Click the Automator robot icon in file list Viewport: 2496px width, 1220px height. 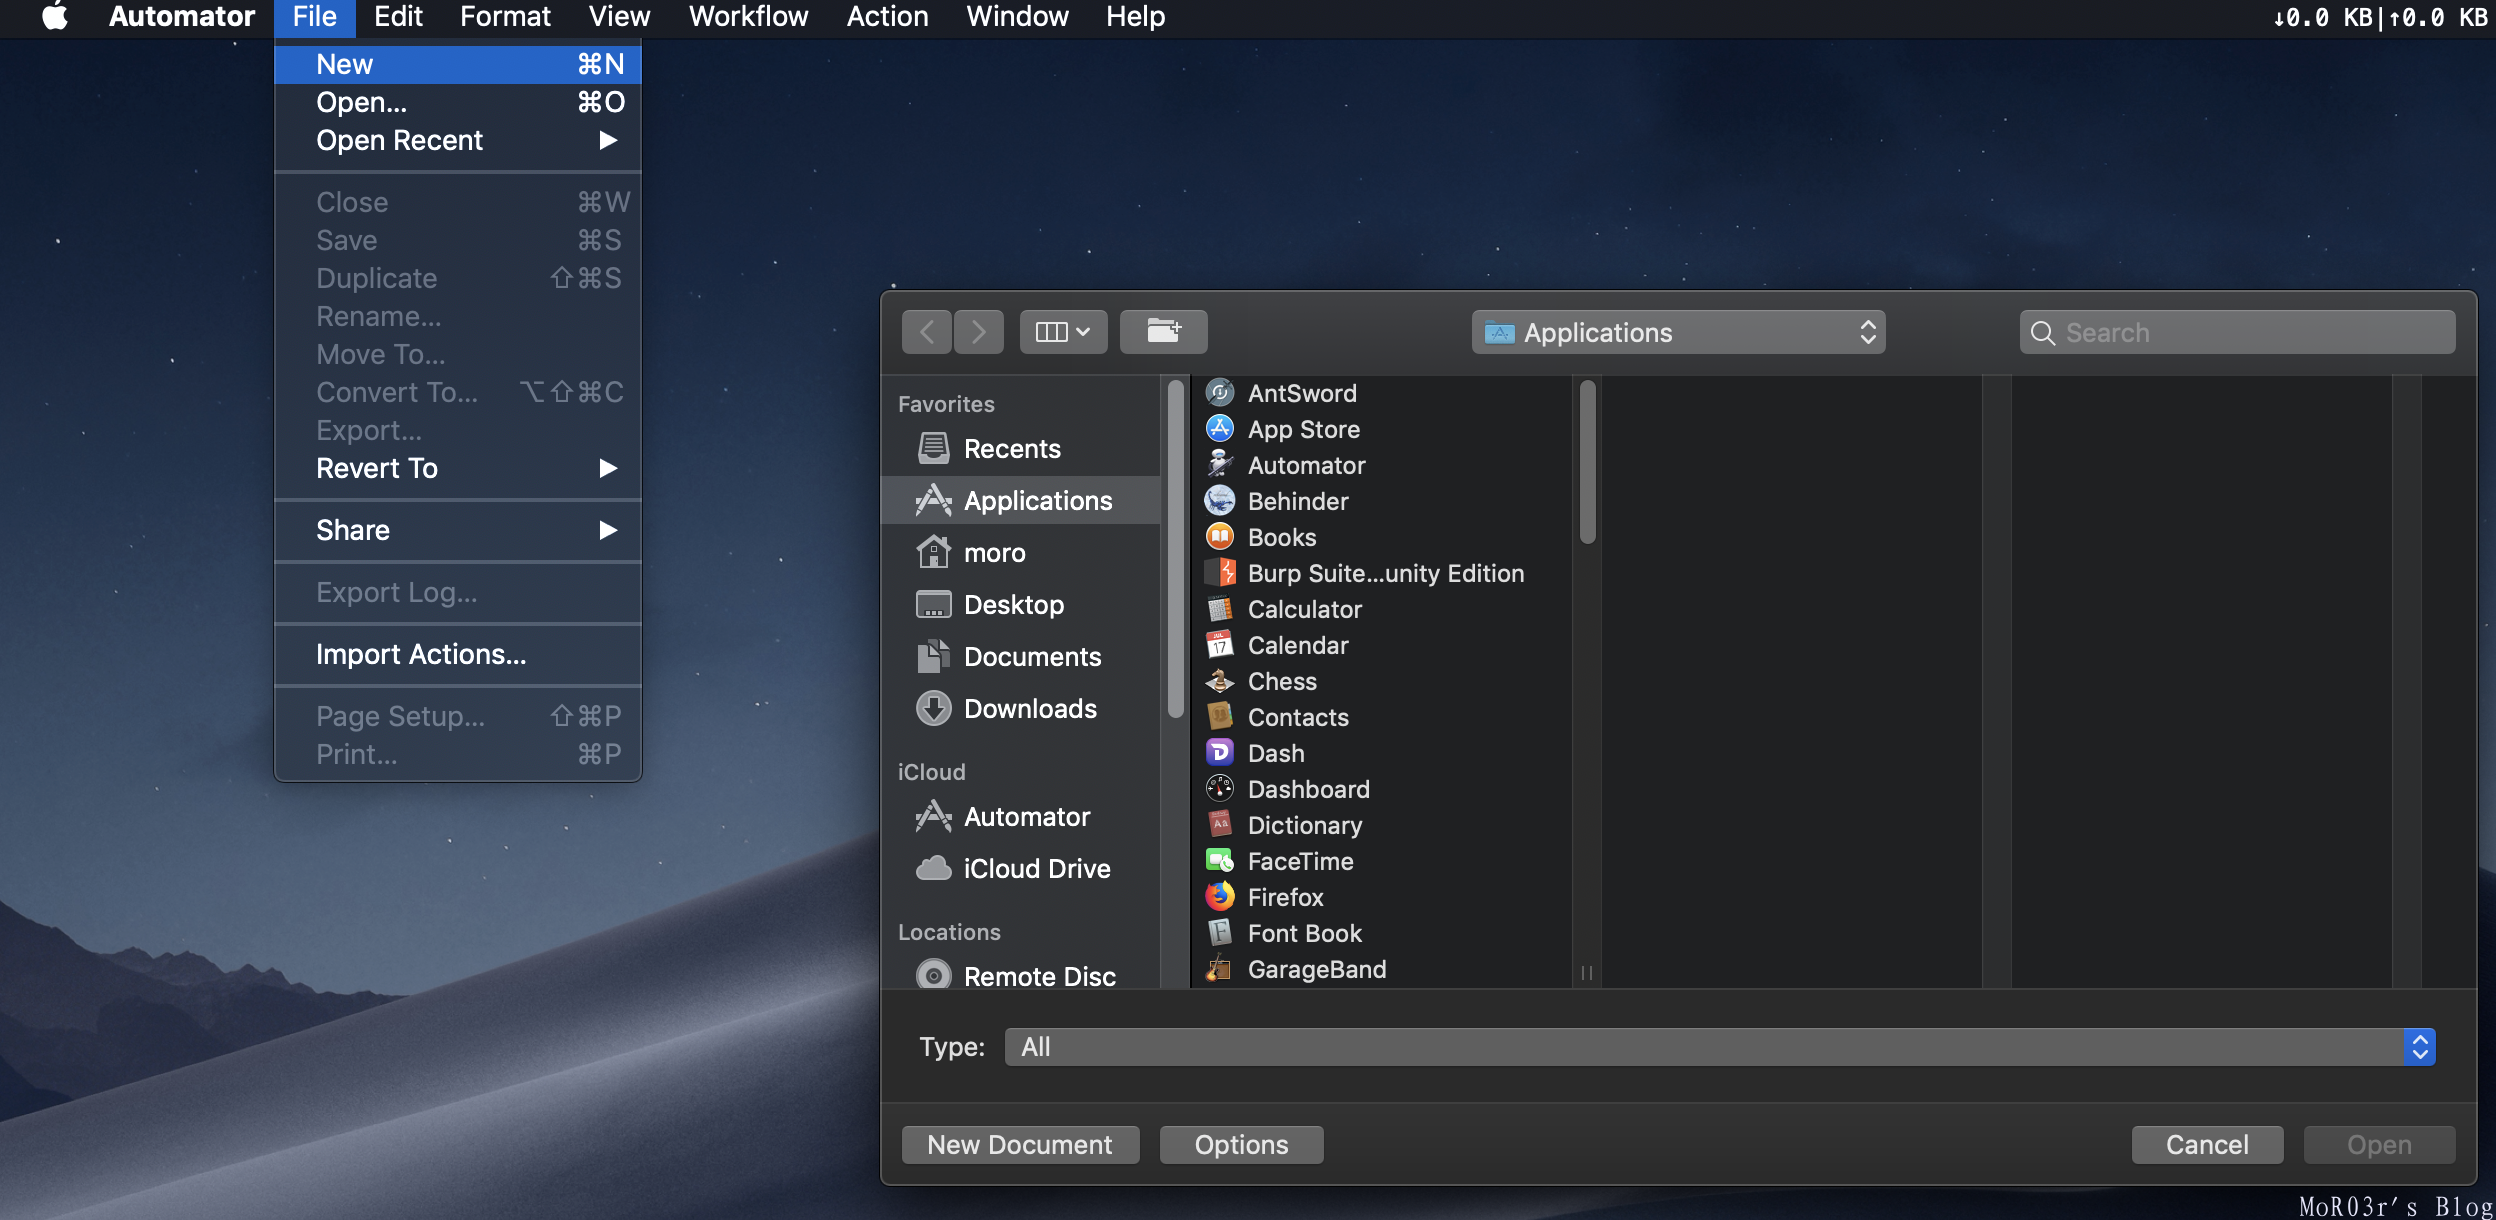[1219, 465]
